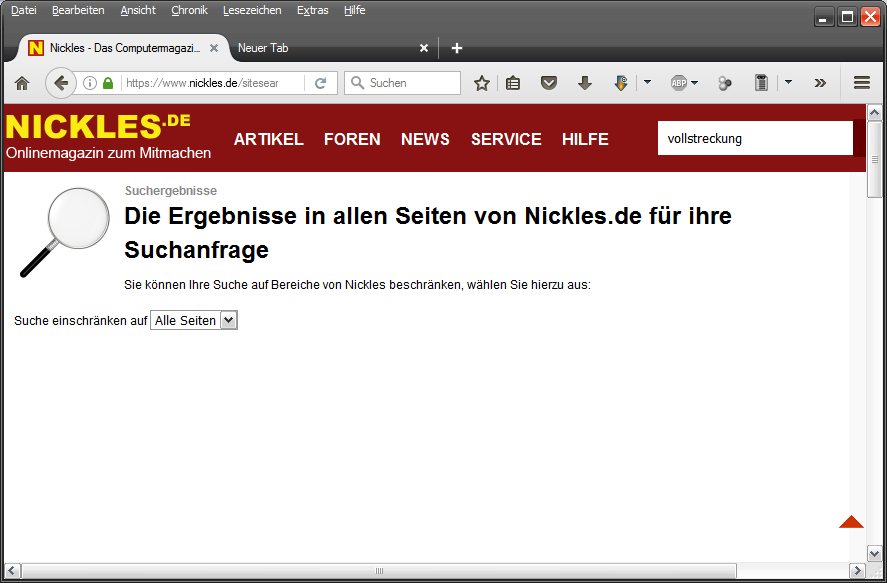Open a new tab with plus

[457, 49]
